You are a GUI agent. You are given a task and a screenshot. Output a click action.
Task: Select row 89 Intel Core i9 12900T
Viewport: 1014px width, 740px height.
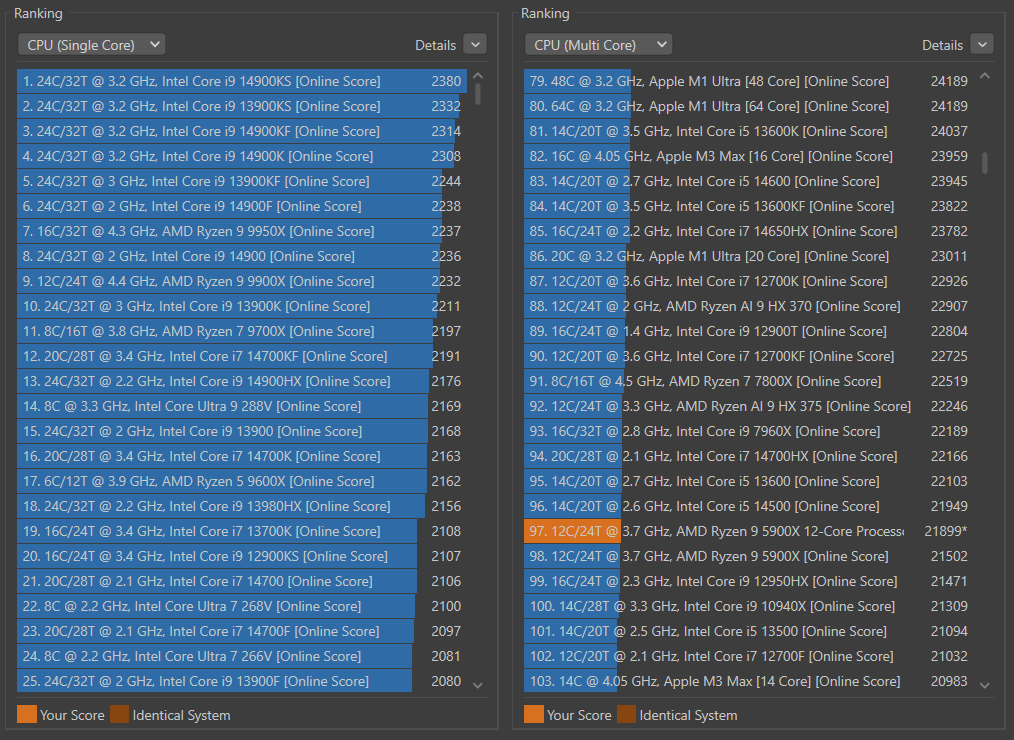[749, 331]
